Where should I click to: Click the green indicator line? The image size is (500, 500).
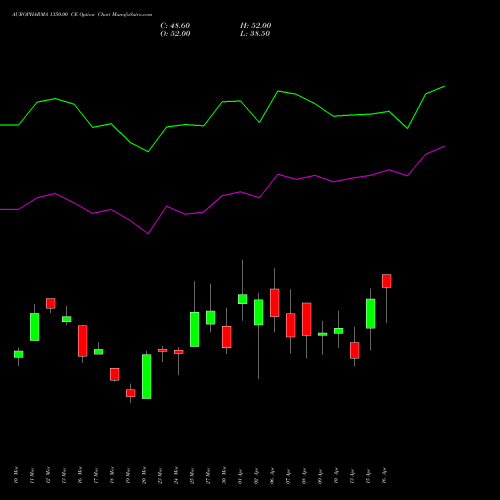click(x=222, y=102)
